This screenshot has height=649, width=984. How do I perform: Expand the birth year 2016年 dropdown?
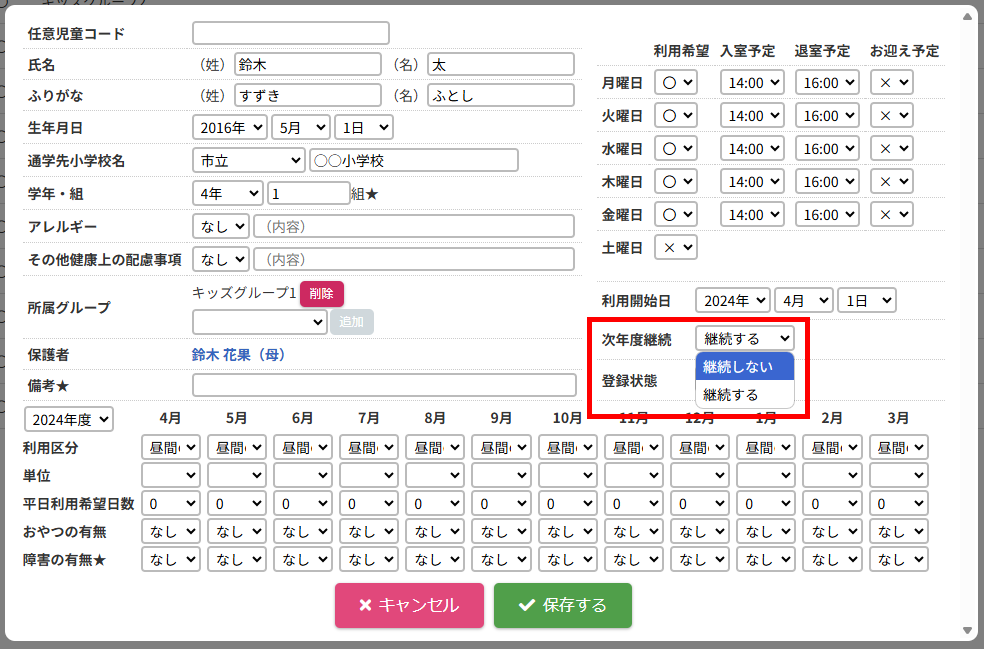[x=229, y=128]
